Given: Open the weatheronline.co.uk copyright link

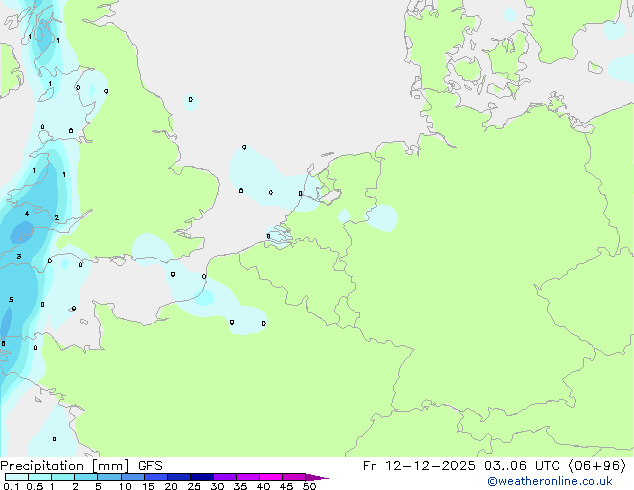Looking at the screenshot, I should [x=550, y=481].
